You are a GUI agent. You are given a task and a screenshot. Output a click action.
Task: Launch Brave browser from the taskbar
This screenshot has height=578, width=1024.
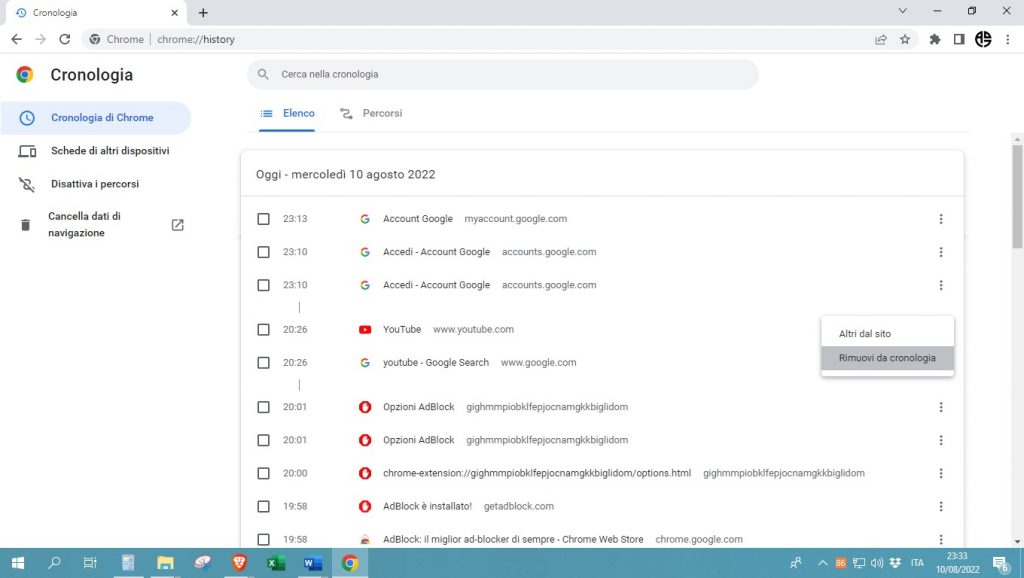(239, 563)
